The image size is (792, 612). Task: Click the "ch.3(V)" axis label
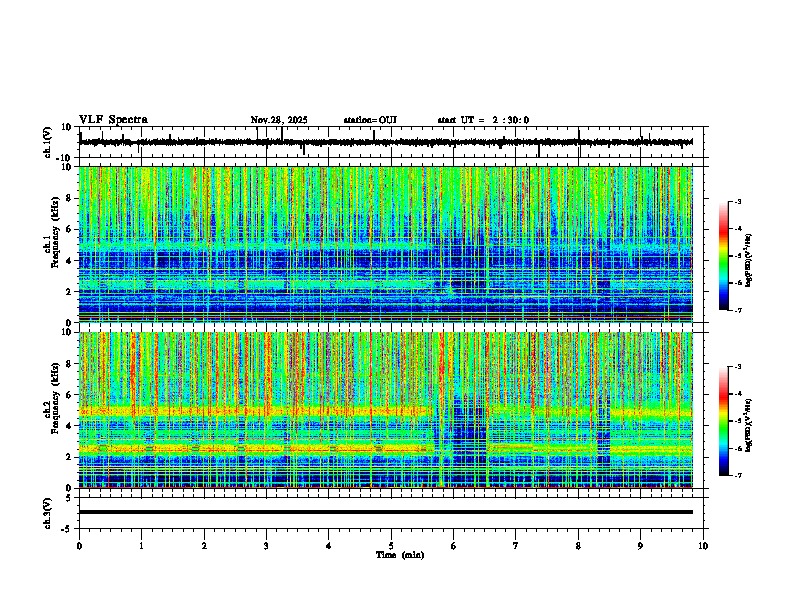[x=48, y=513]
